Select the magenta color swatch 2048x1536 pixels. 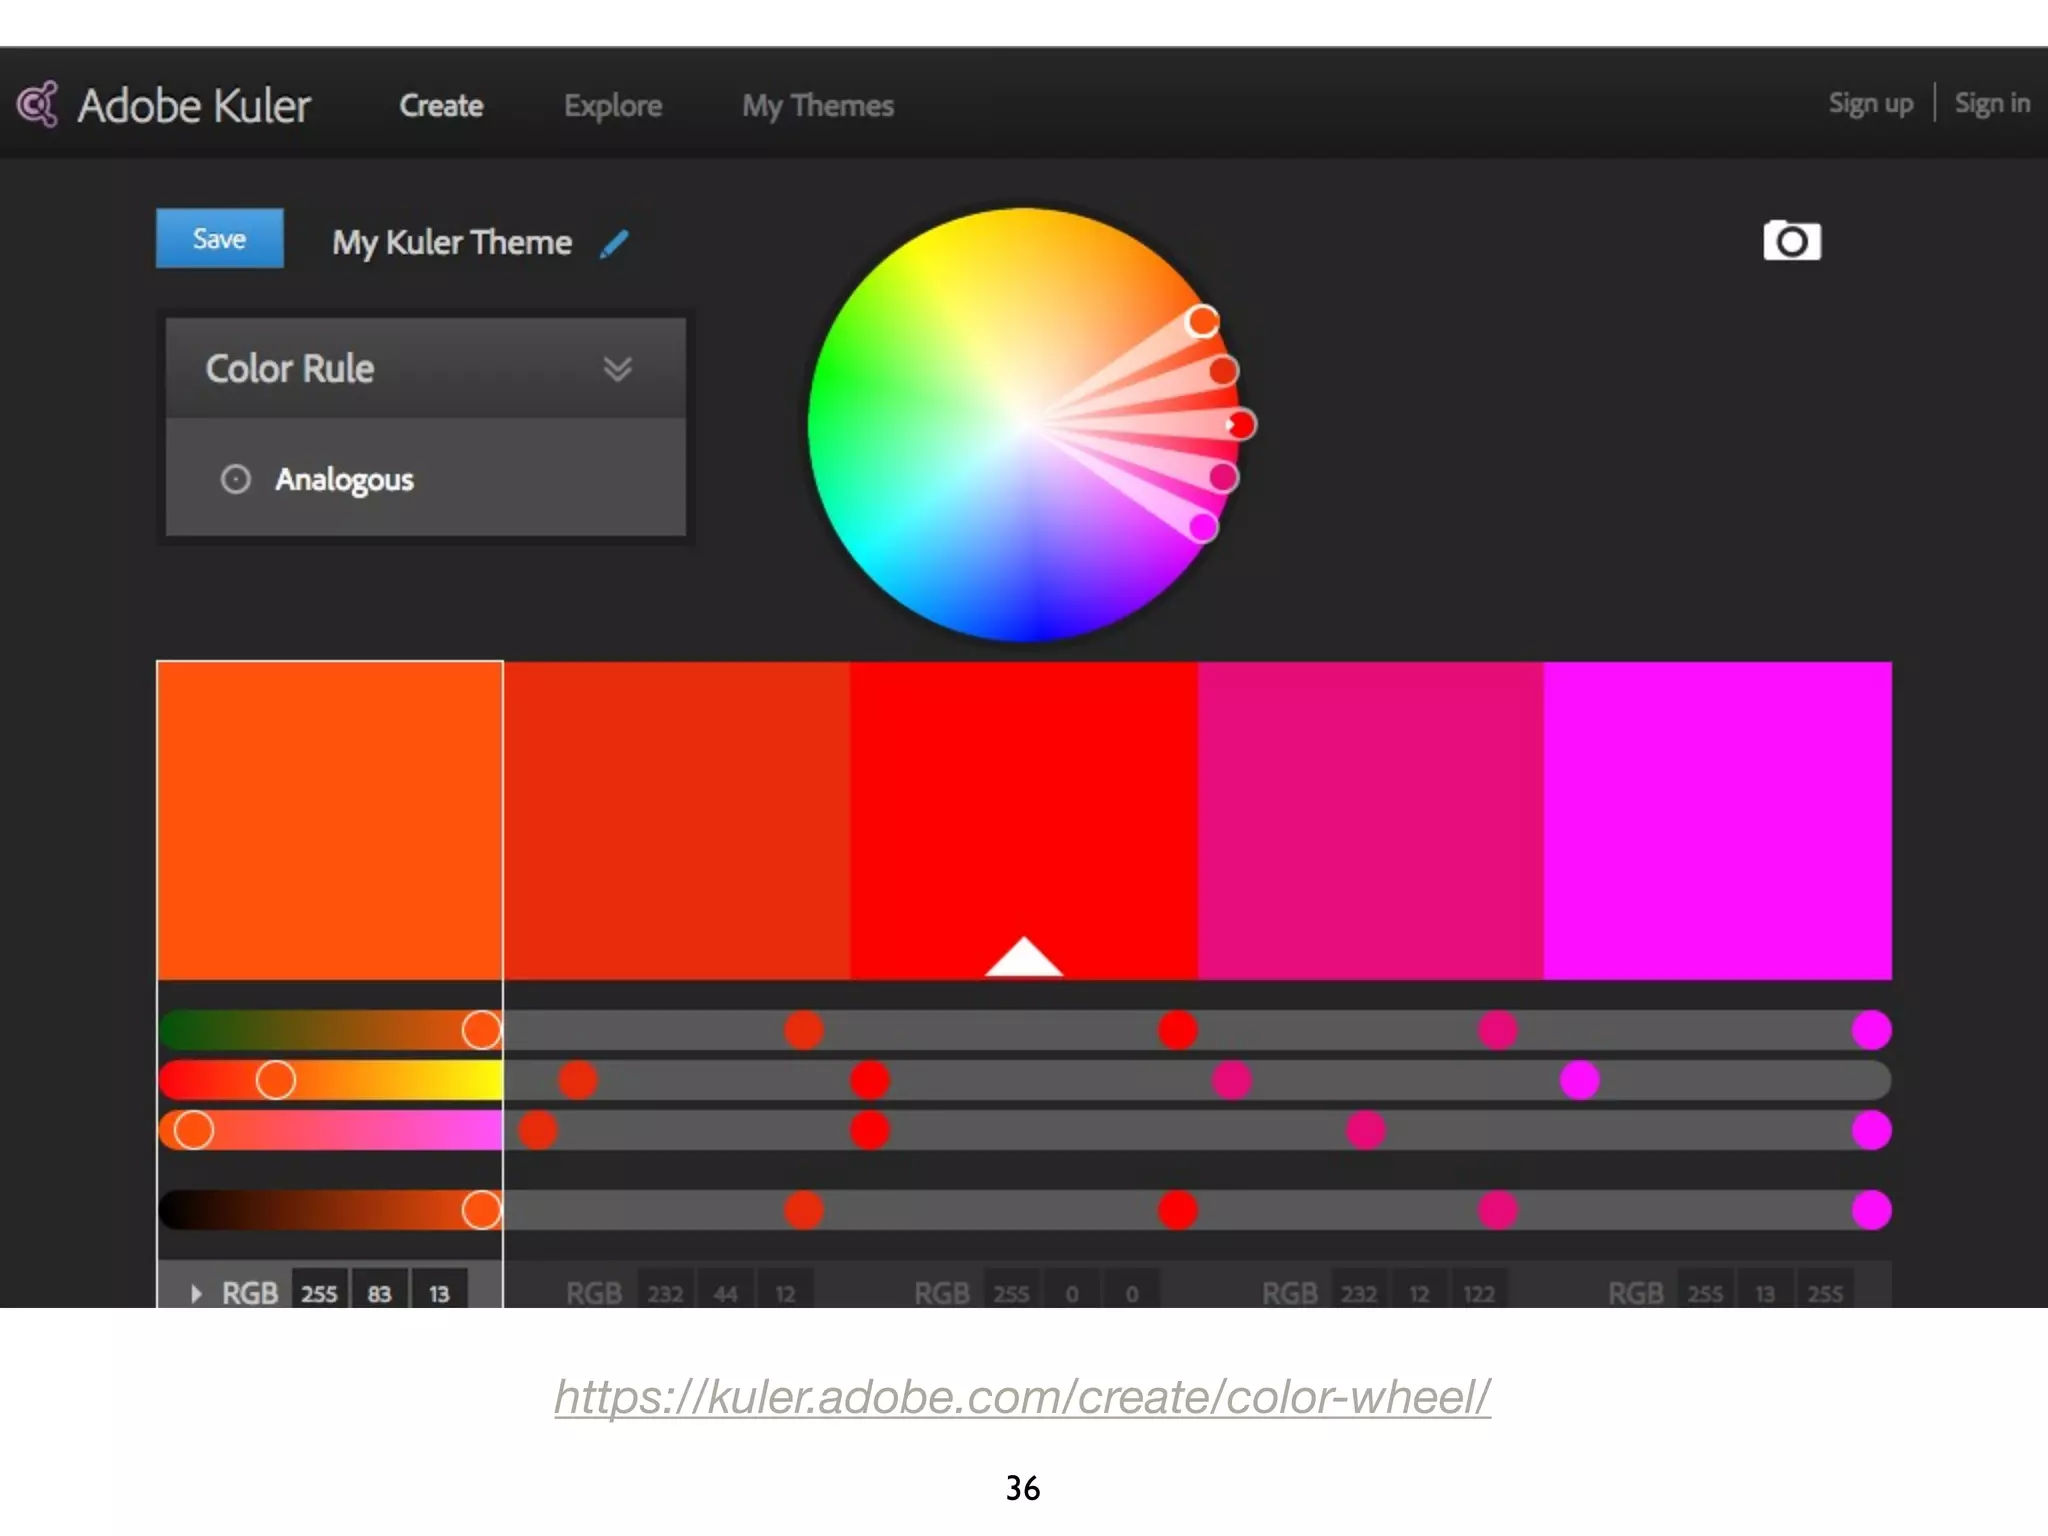(1718, 820)
